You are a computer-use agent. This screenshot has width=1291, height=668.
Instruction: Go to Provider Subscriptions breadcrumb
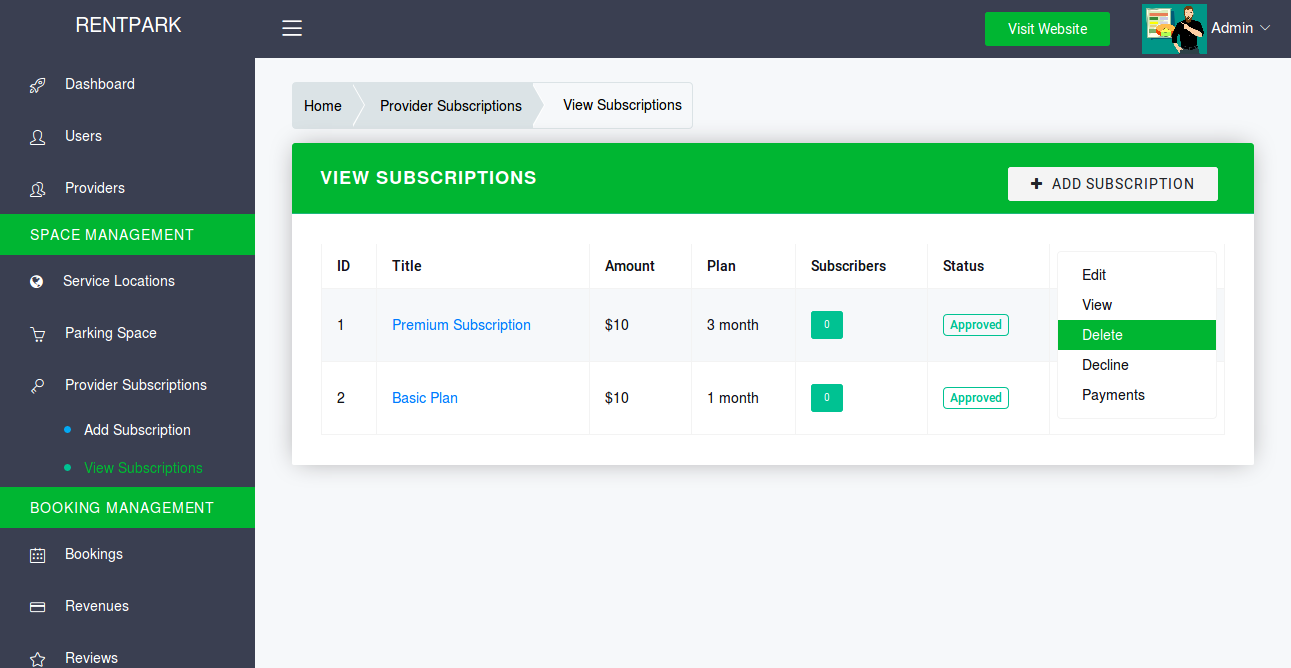[x=451, y=106]
